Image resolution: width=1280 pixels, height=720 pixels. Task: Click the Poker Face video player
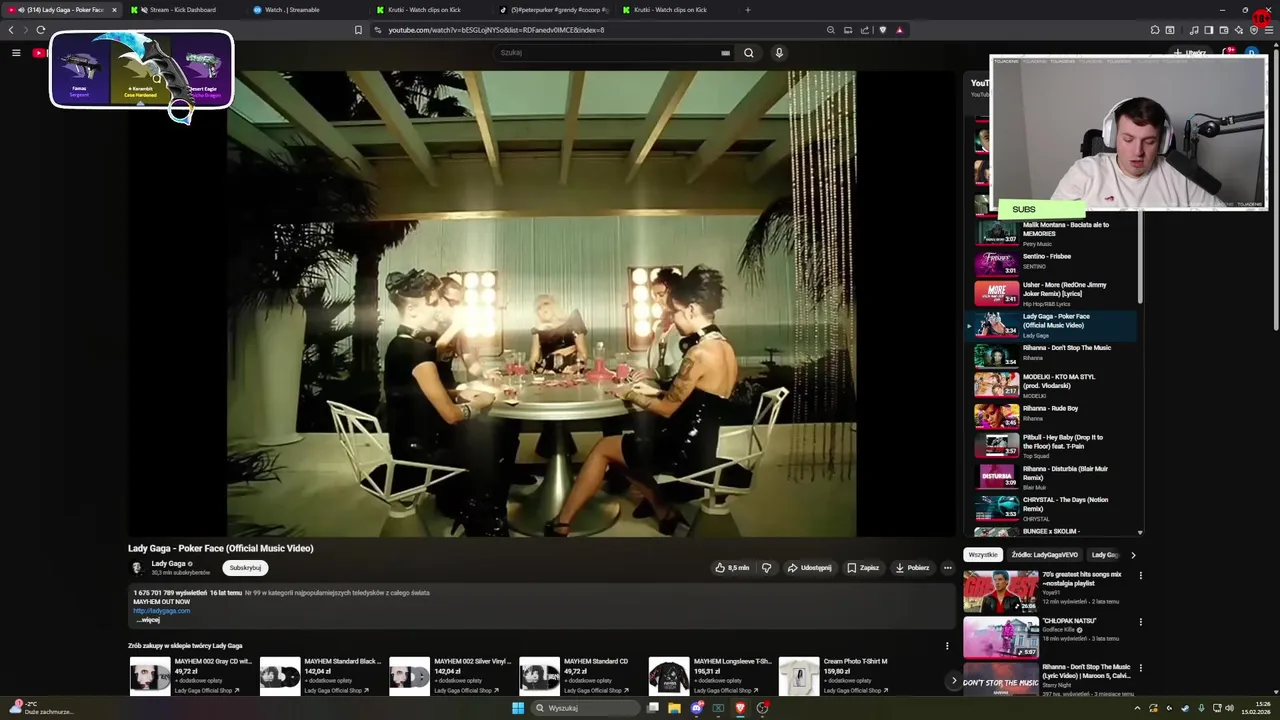click(x=541, y=303)
